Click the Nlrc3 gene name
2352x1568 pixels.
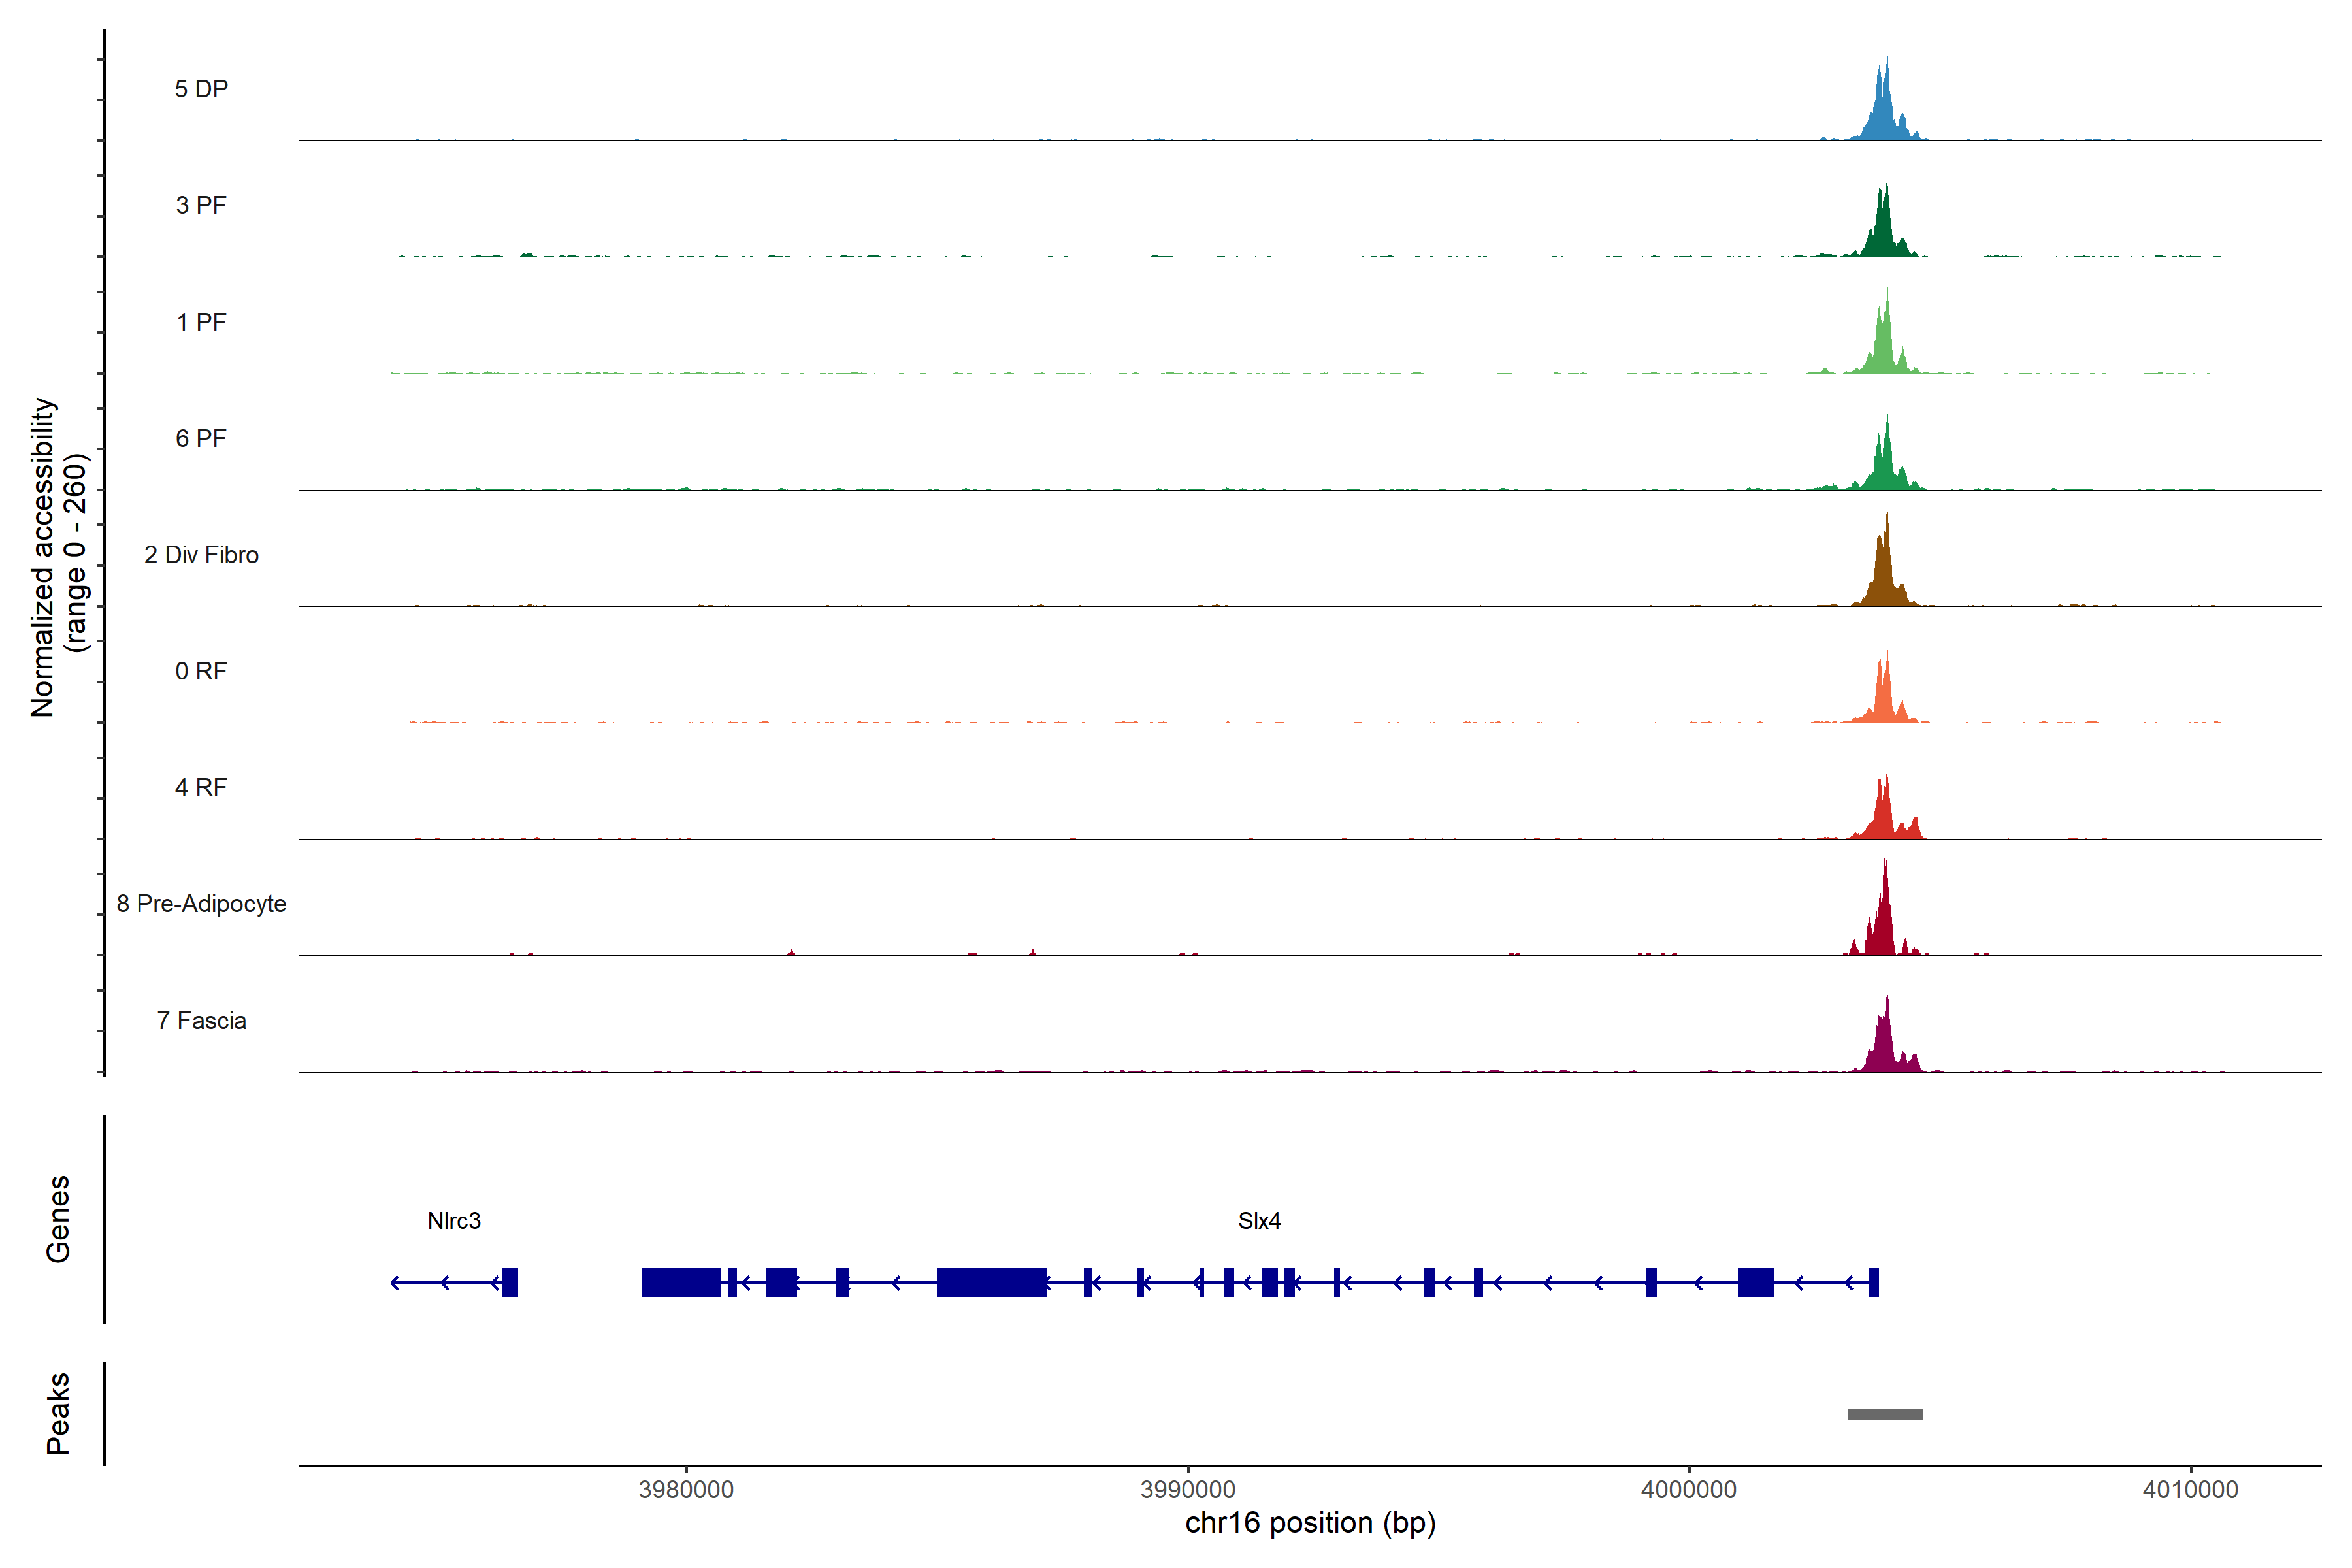pyautogui.click(x=454, y=1221)
